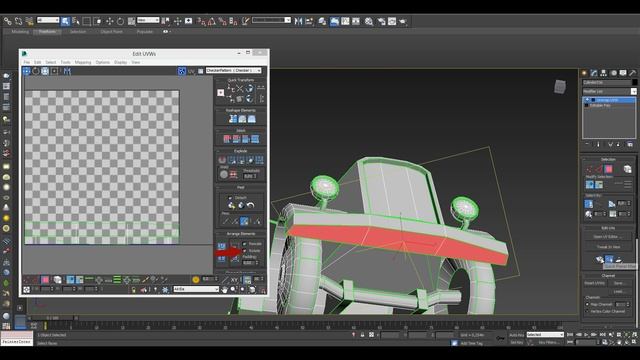Click the Tweak In View button

point(608,247)
